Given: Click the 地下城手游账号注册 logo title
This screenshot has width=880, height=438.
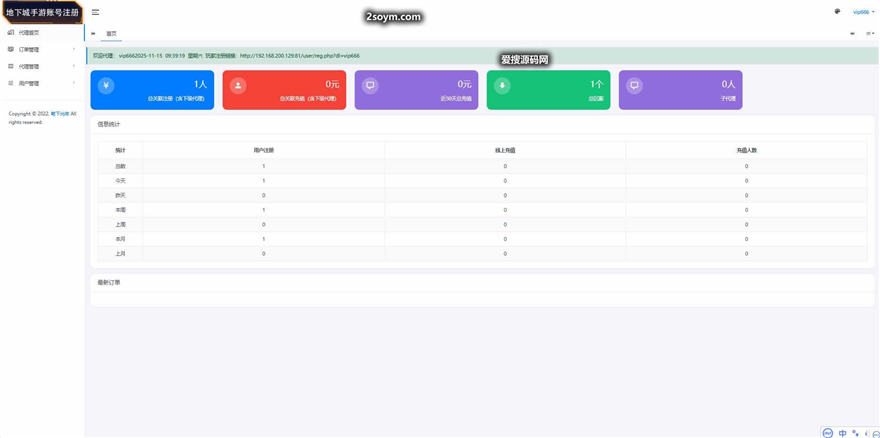Looking at the screenshot, I should [42, 12].
